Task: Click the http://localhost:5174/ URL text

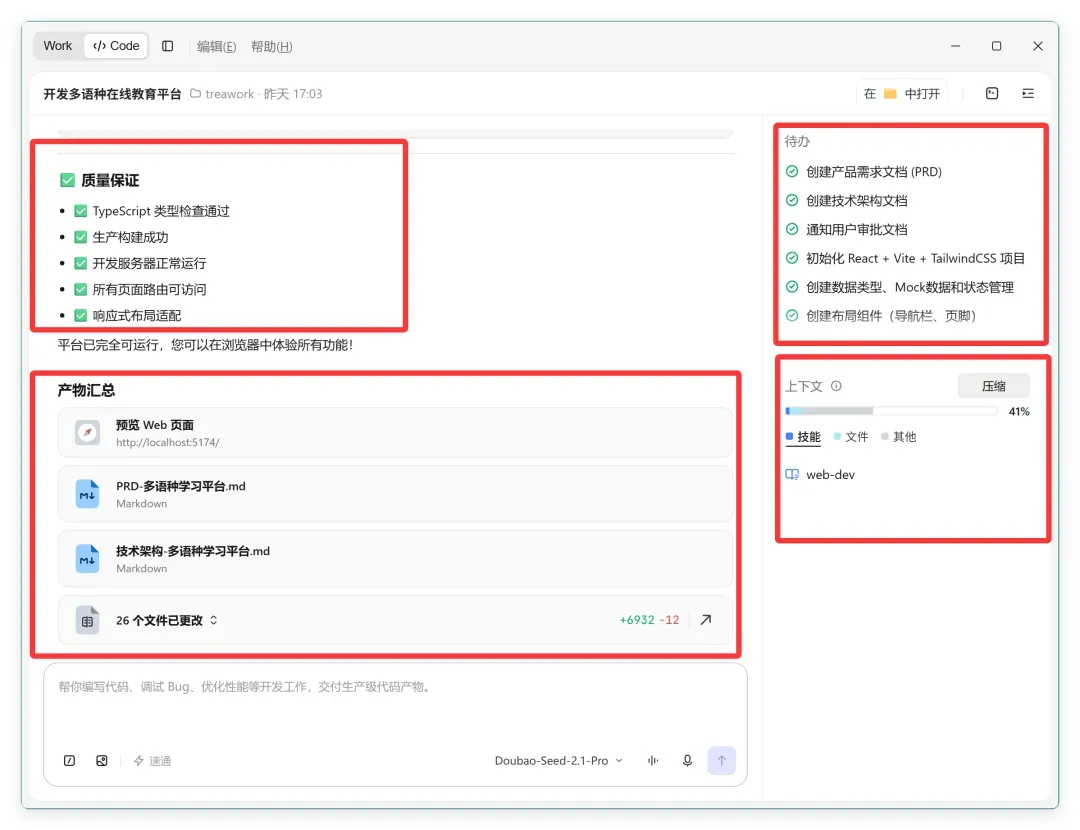Action: [x=167, y=442]
